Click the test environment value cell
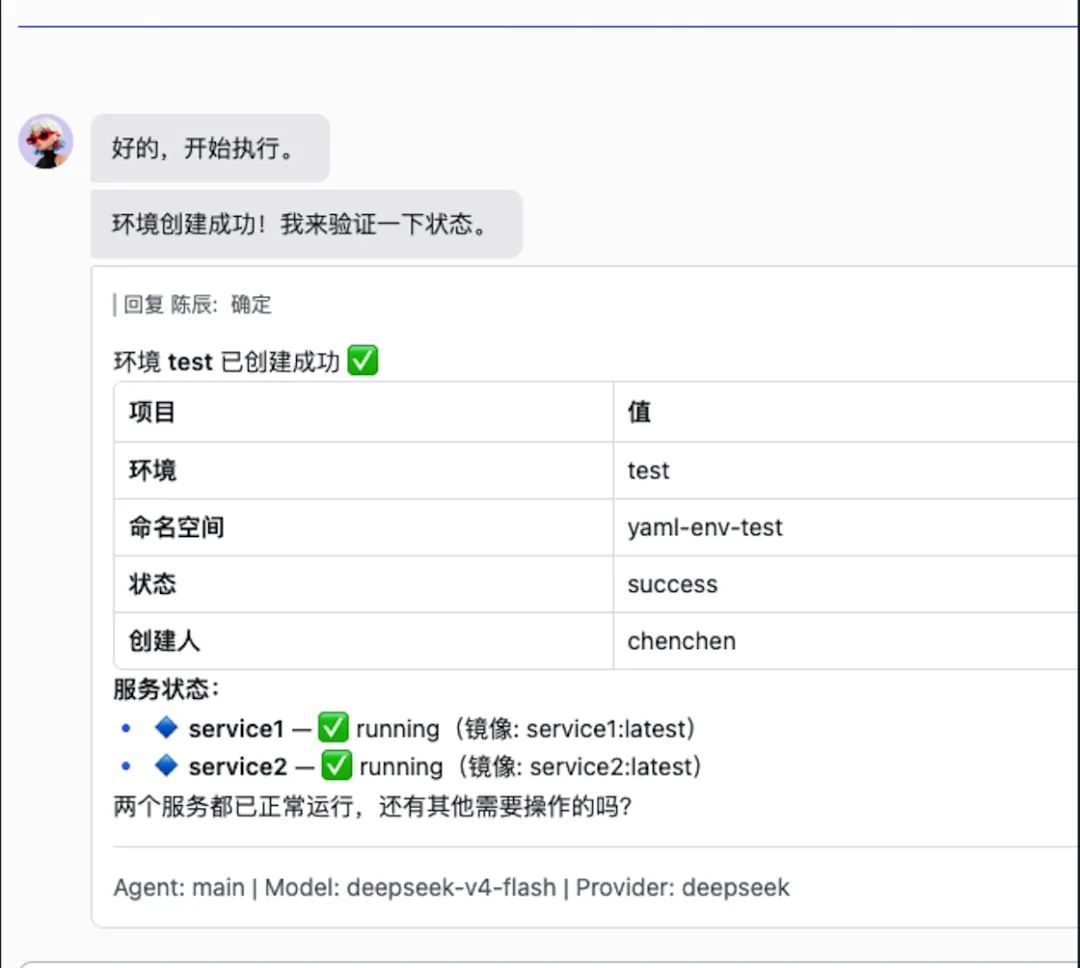 click(x=847, y=471)
